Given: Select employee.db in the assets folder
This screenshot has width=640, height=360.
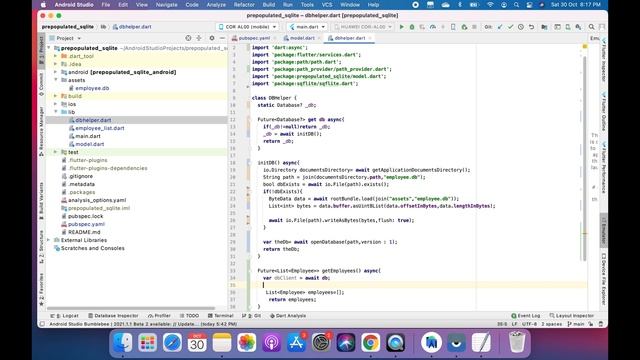Looking at the screenshot, I should tap(89, 88).
